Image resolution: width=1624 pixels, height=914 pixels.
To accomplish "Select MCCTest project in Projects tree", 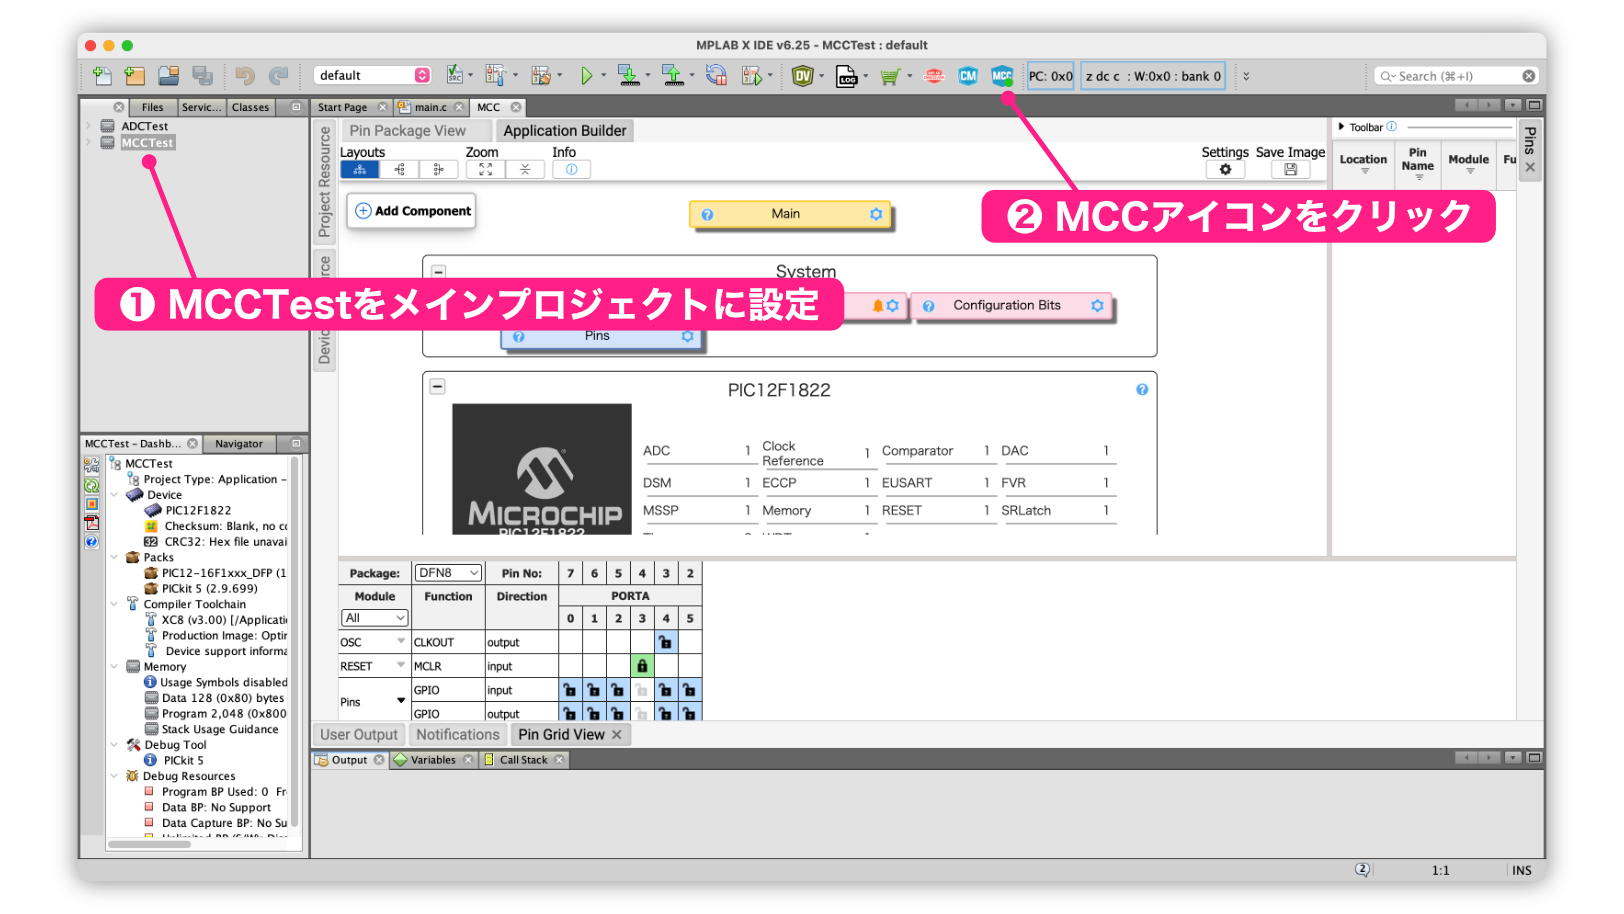I will pos(148,143).
